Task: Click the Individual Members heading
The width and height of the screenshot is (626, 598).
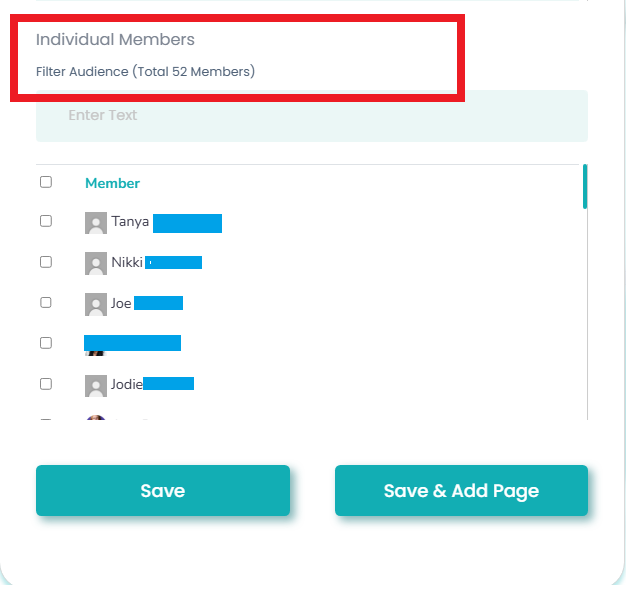Action: point(115,40)
